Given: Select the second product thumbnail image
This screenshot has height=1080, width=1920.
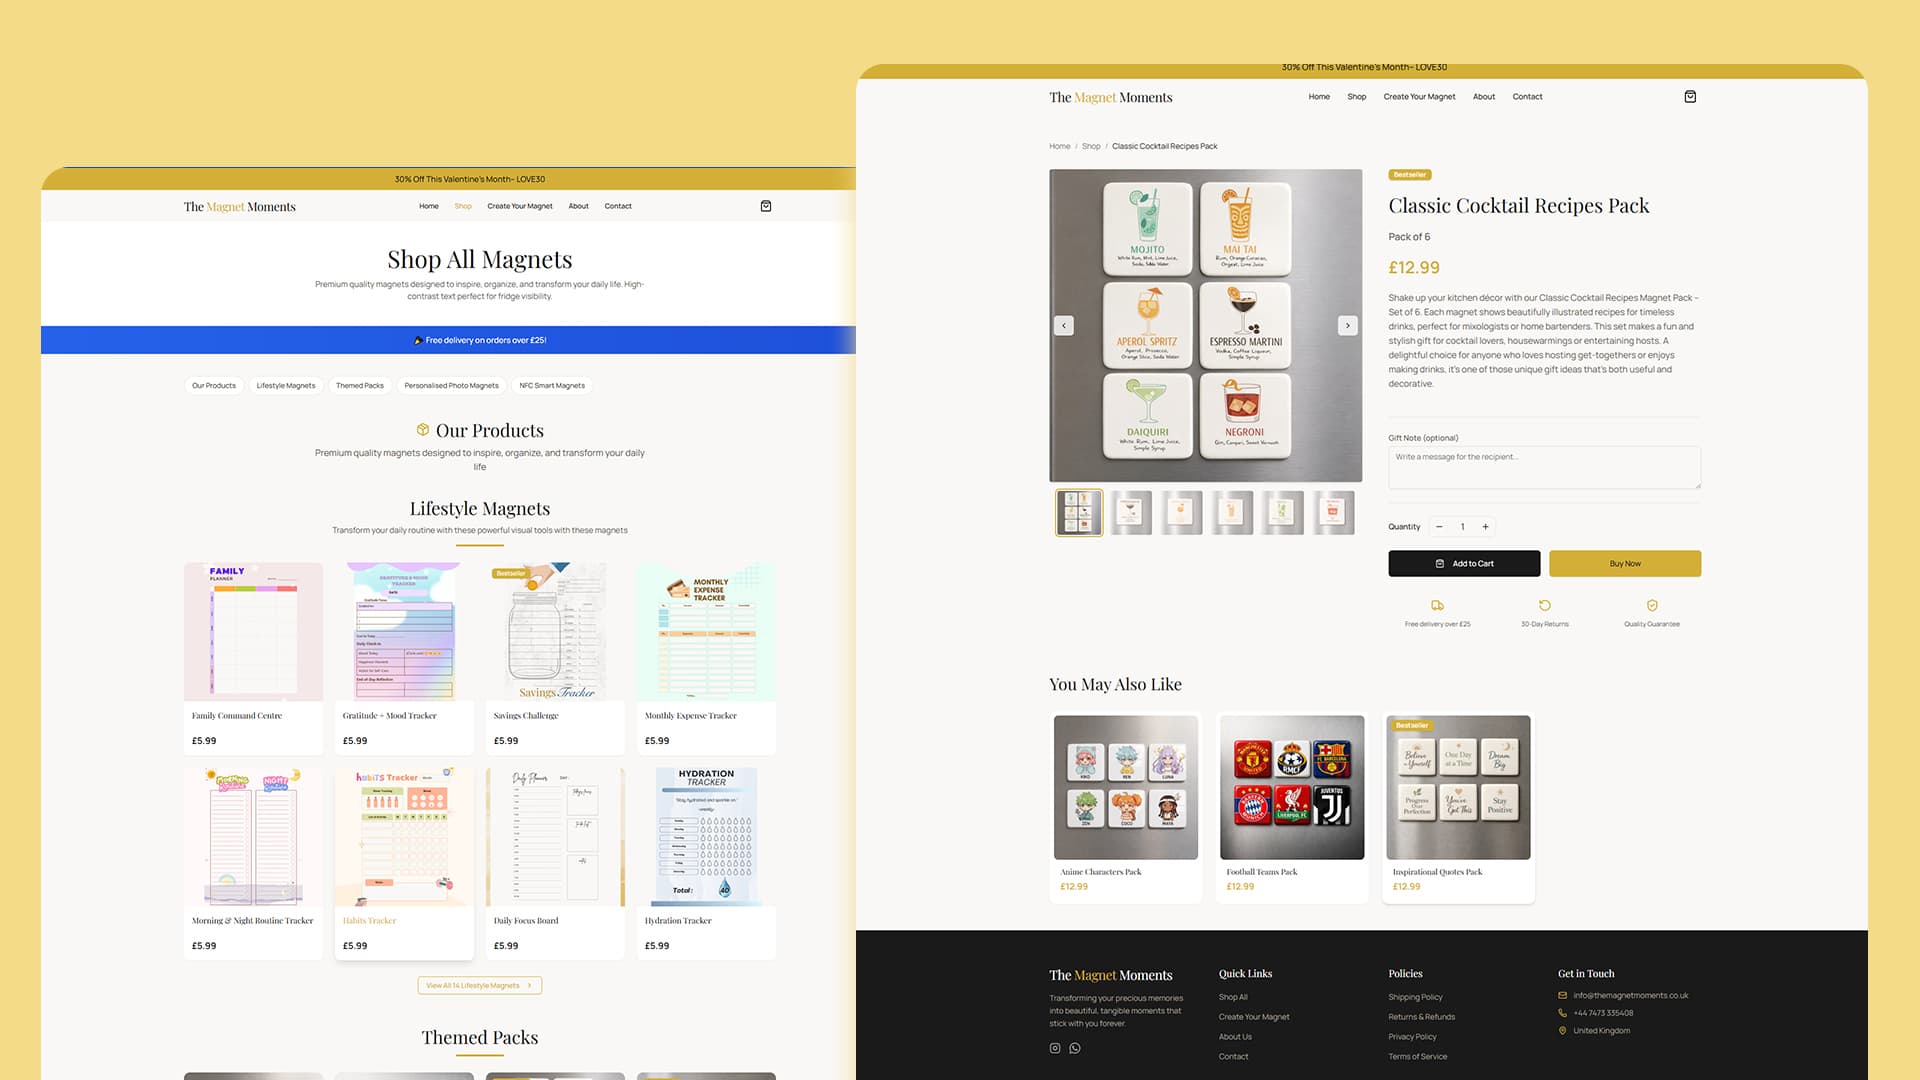Looking at the screenshot, I should (1131, 512).
